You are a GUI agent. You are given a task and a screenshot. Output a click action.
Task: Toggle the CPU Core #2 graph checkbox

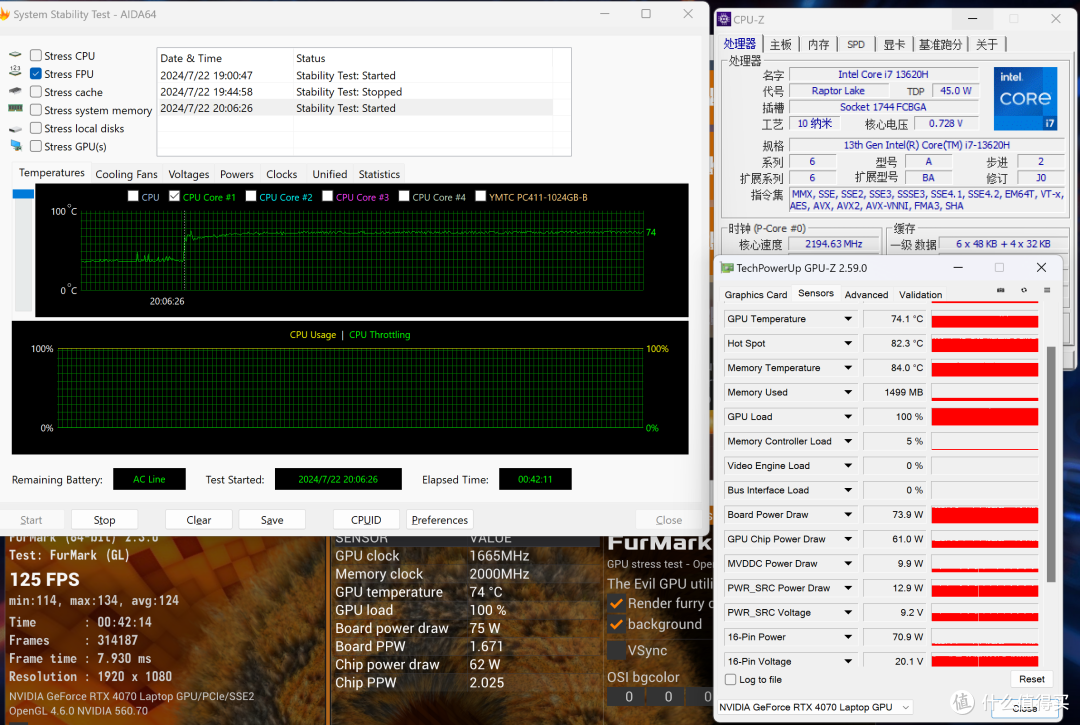click(x=251, y=197)
